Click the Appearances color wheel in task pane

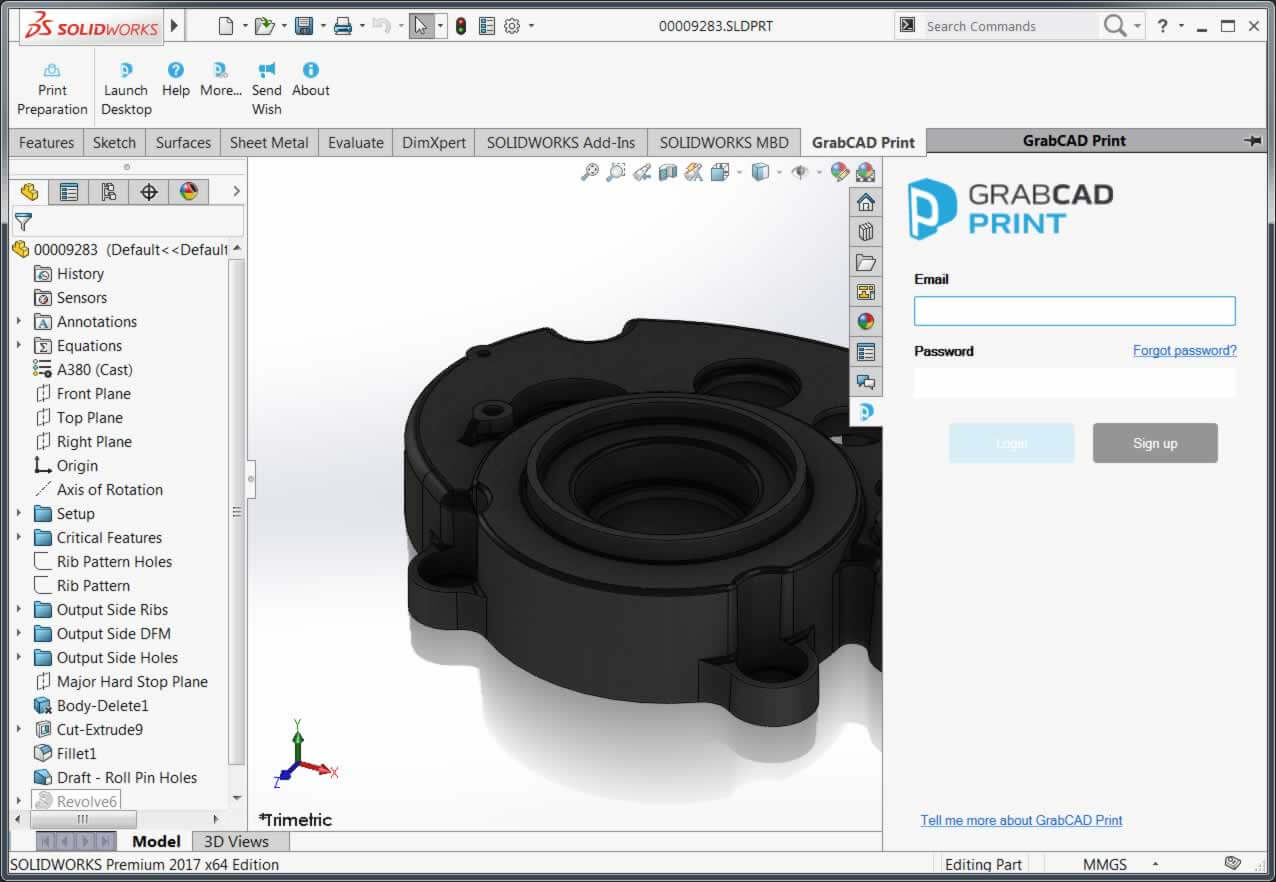click(865, 322)
